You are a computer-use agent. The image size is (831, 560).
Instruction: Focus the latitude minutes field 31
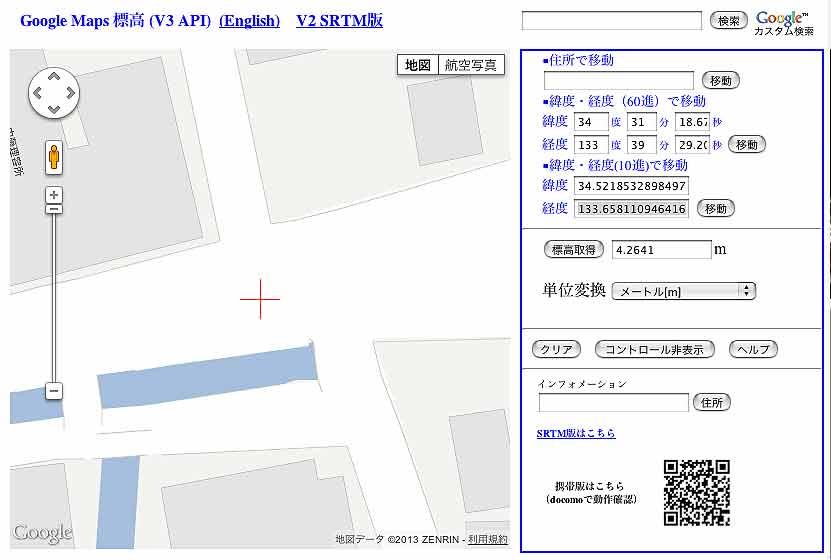[641, 122]
